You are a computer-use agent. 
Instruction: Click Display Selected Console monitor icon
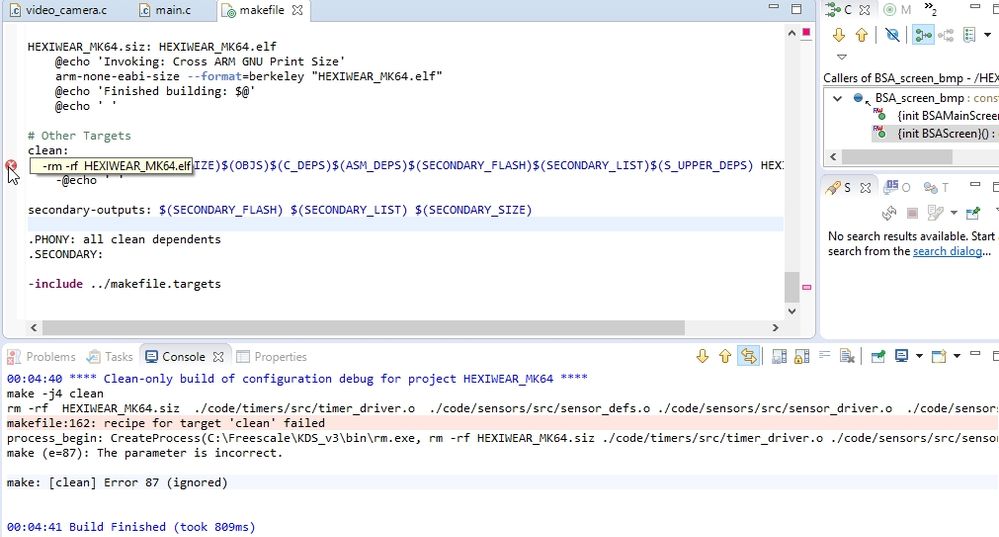901,356
